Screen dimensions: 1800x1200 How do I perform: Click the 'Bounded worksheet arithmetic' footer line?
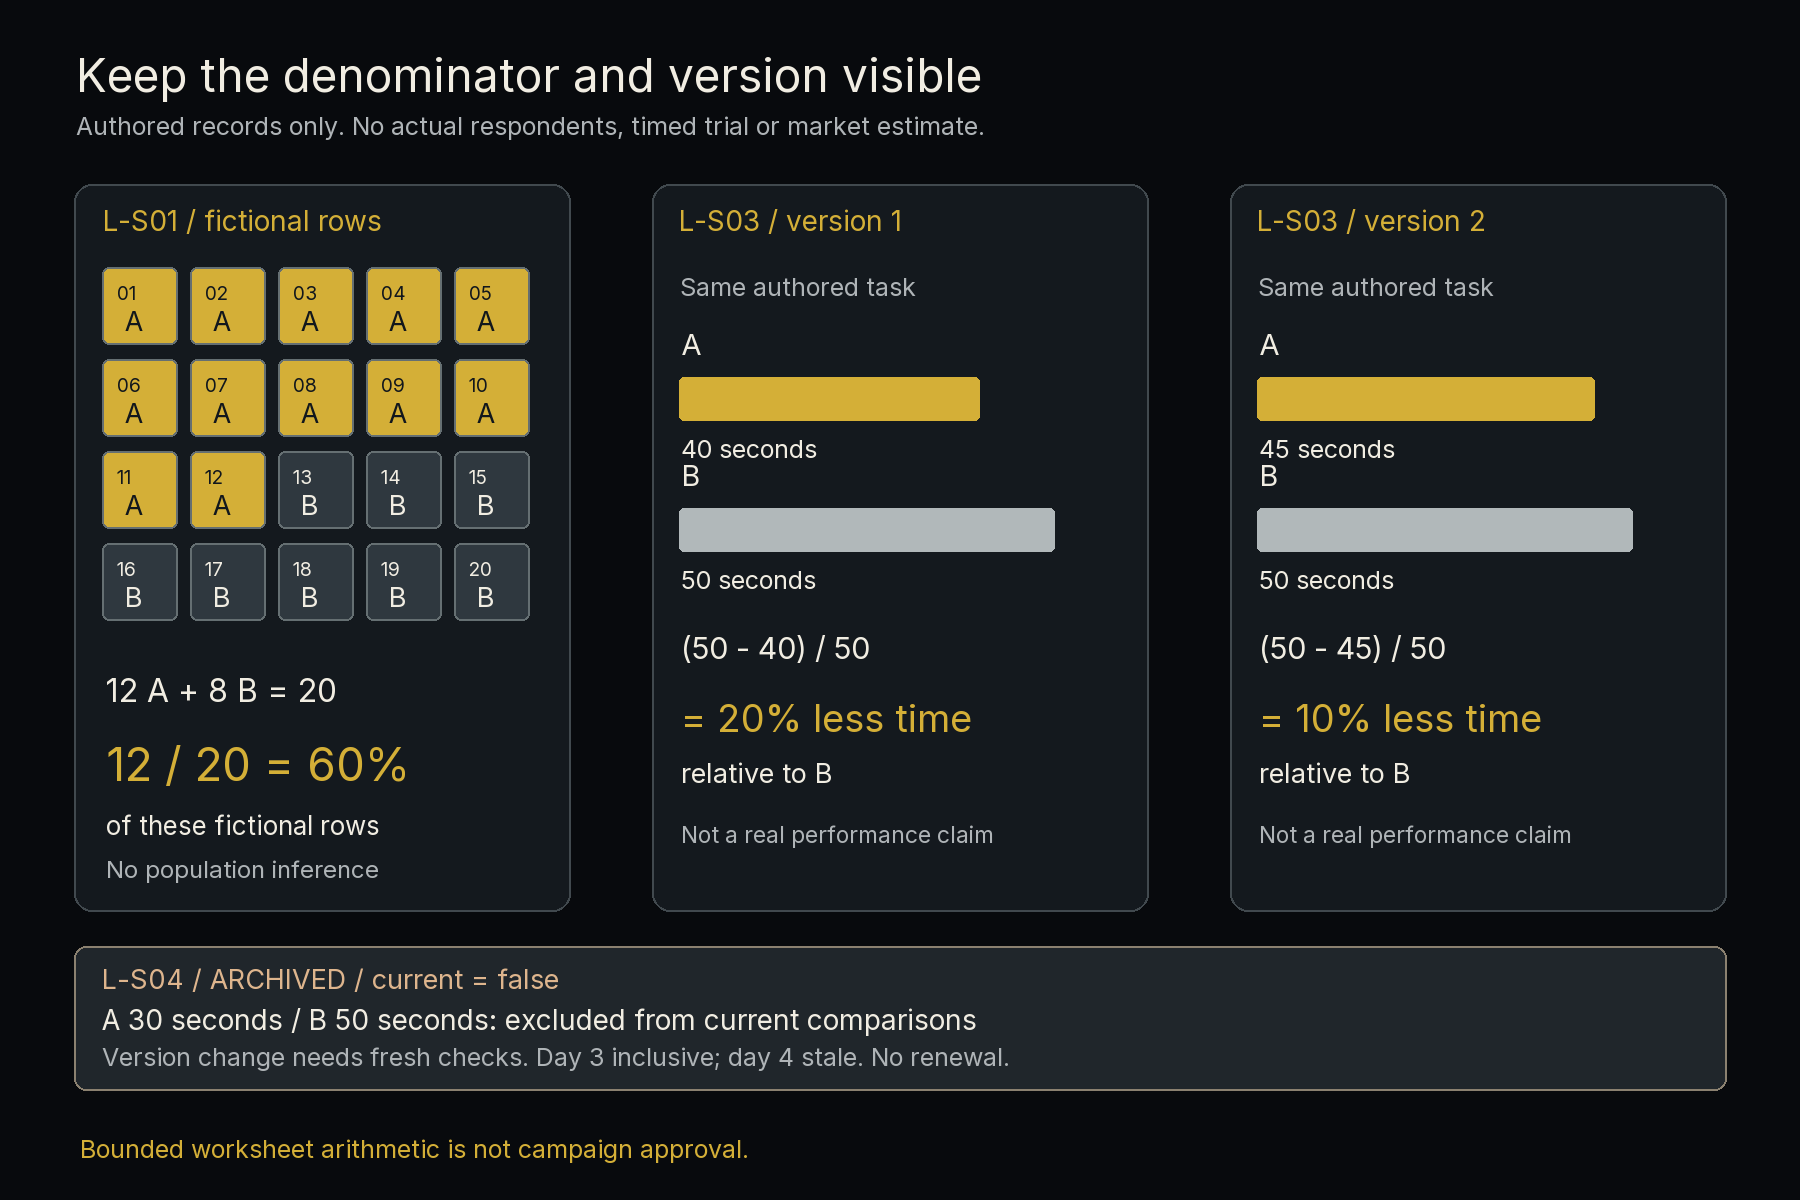[x=414, y=1150]
